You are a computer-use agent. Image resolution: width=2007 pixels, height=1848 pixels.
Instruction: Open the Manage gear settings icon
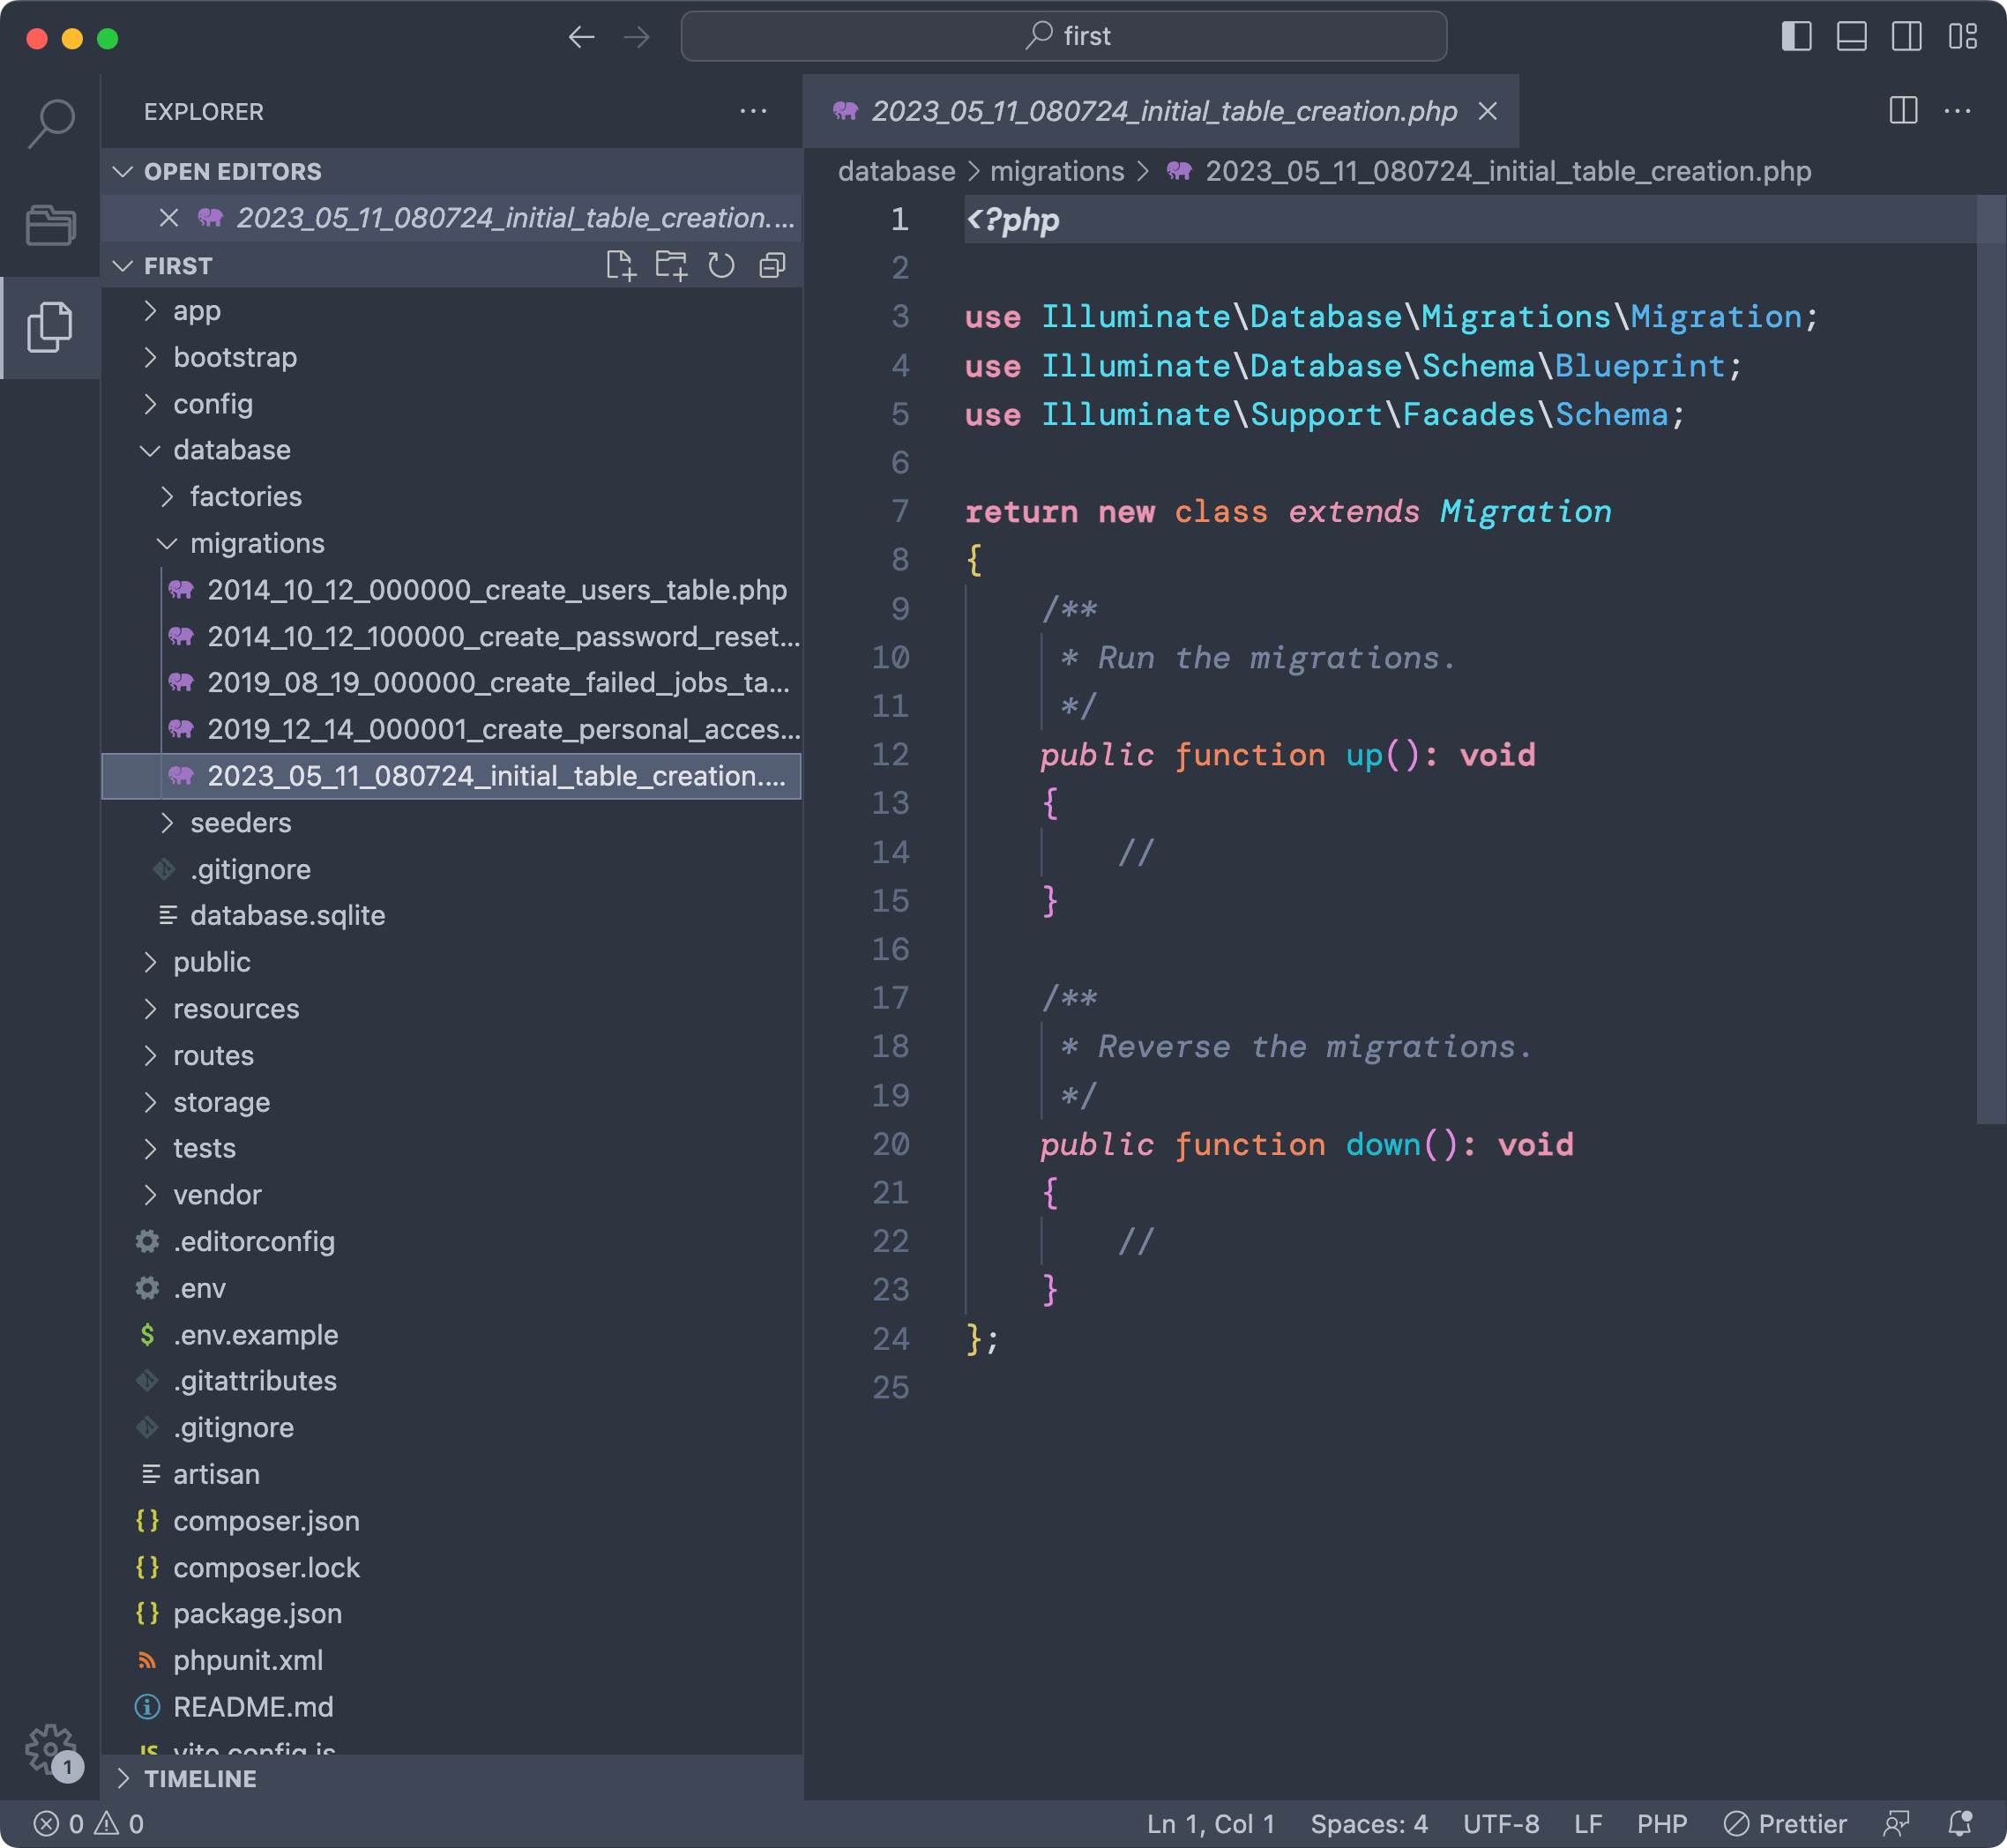(50, 1750)
